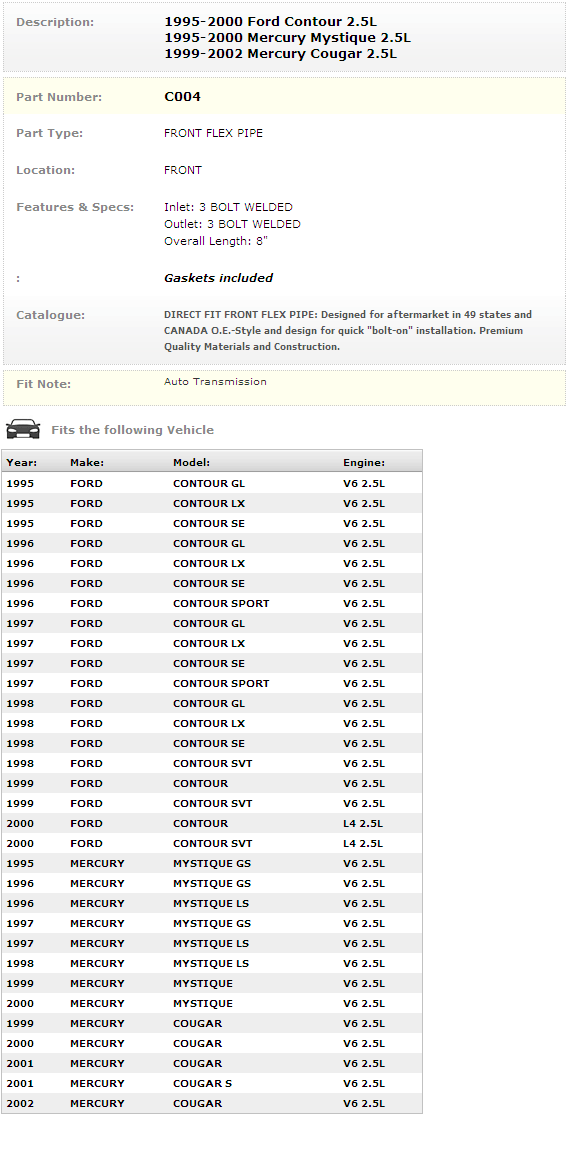Click the 2002 Mercury Cougar row
This screenshot has height=1149, width=570.
[212, 1104]
